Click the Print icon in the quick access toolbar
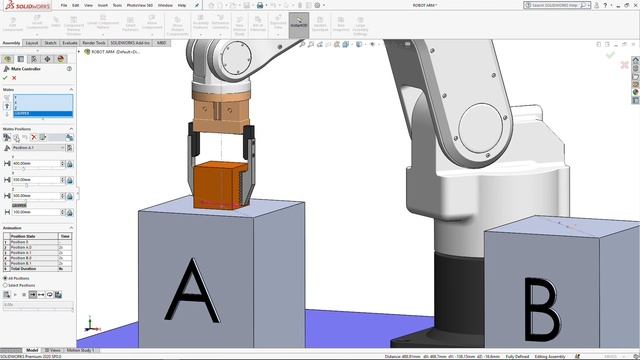 pyautogui.click(x=260, y=5)
